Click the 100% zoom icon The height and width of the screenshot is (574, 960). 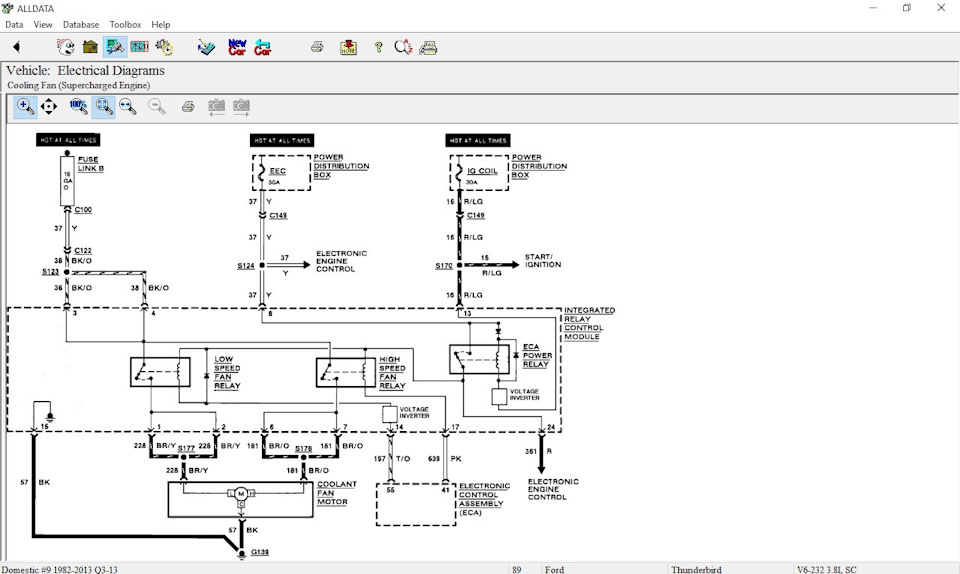78,106
